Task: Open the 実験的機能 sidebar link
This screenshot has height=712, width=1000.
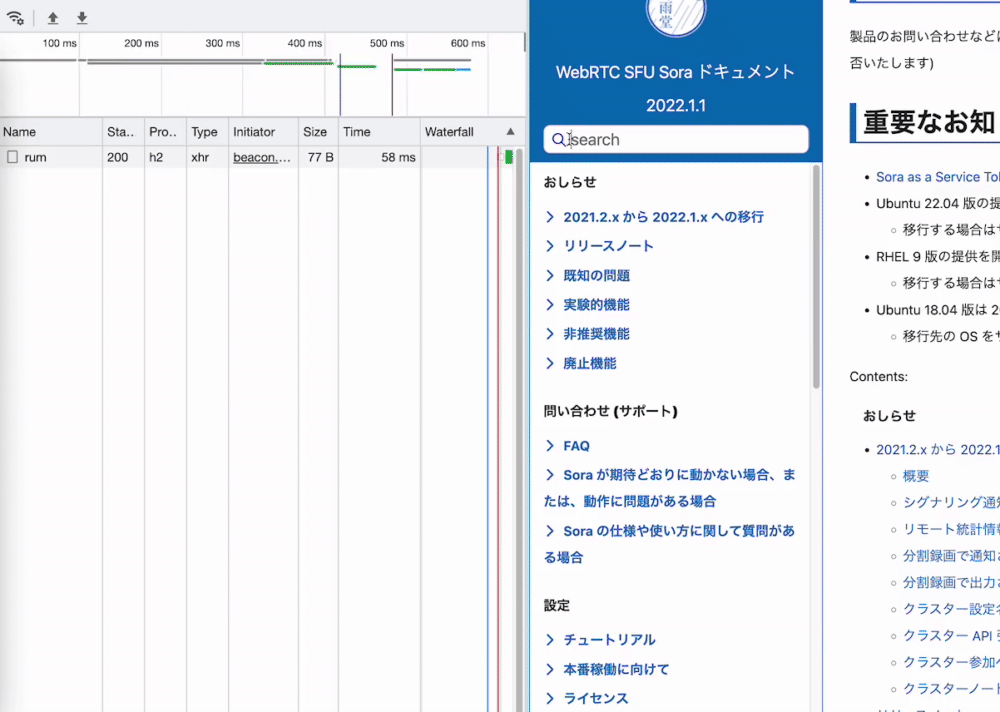Action: [596, 305]
